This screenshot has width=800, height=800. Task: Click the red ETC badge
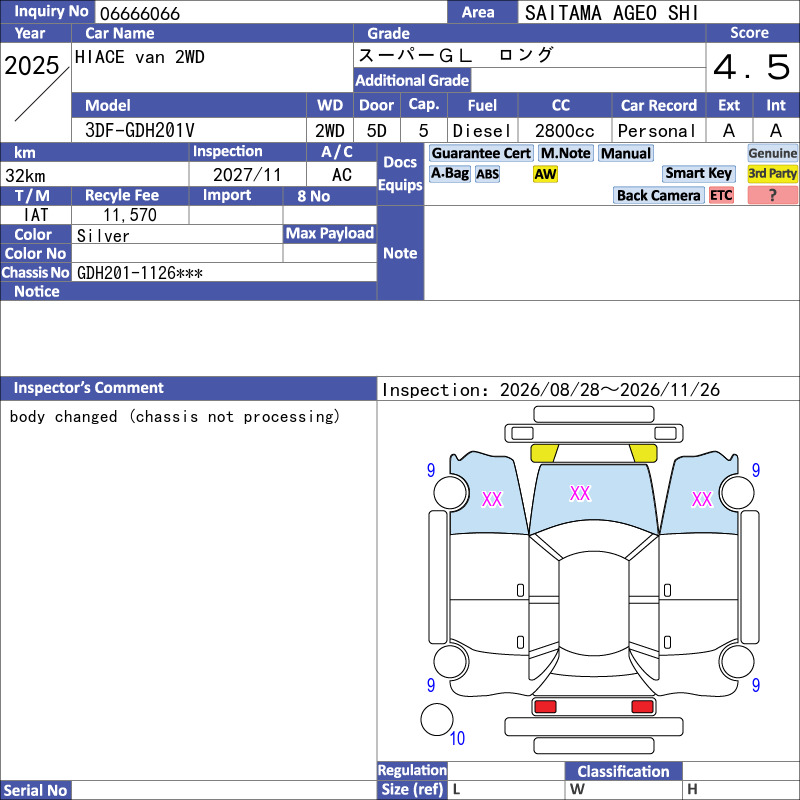(x=721, y=195)
